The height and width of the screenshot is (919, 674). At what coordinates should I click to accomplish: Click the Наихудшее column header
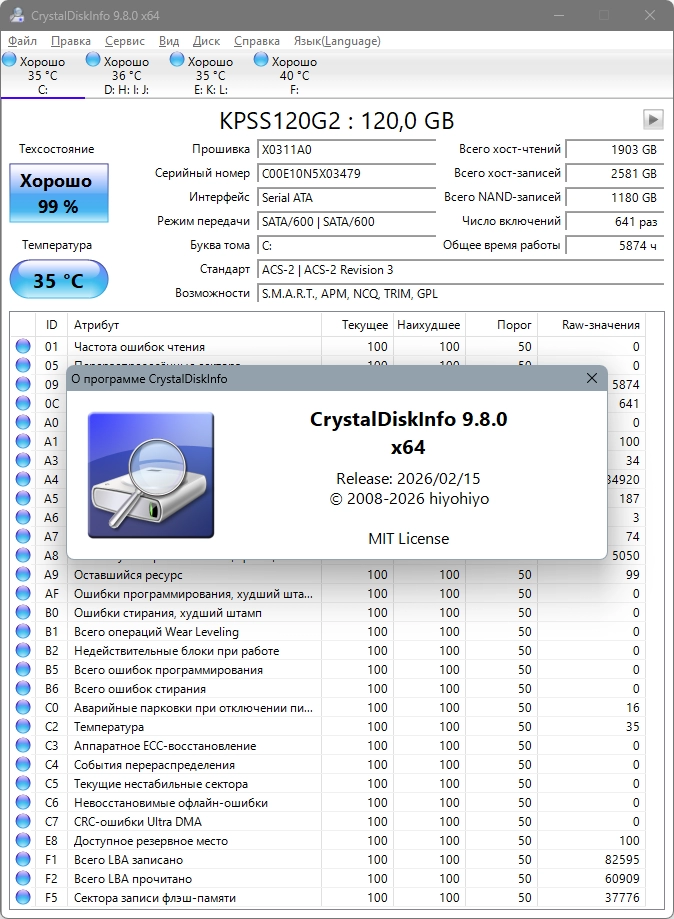[430, 325]
